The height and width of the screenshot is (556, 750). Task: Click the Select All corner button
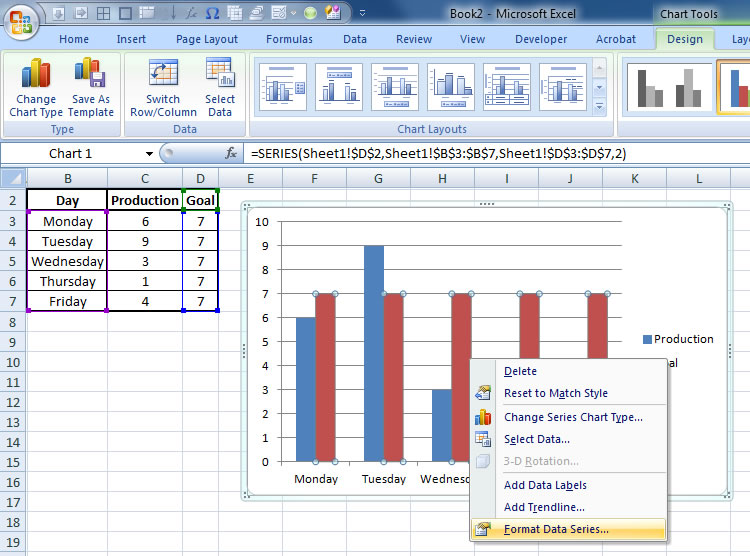tap(13, 178)
